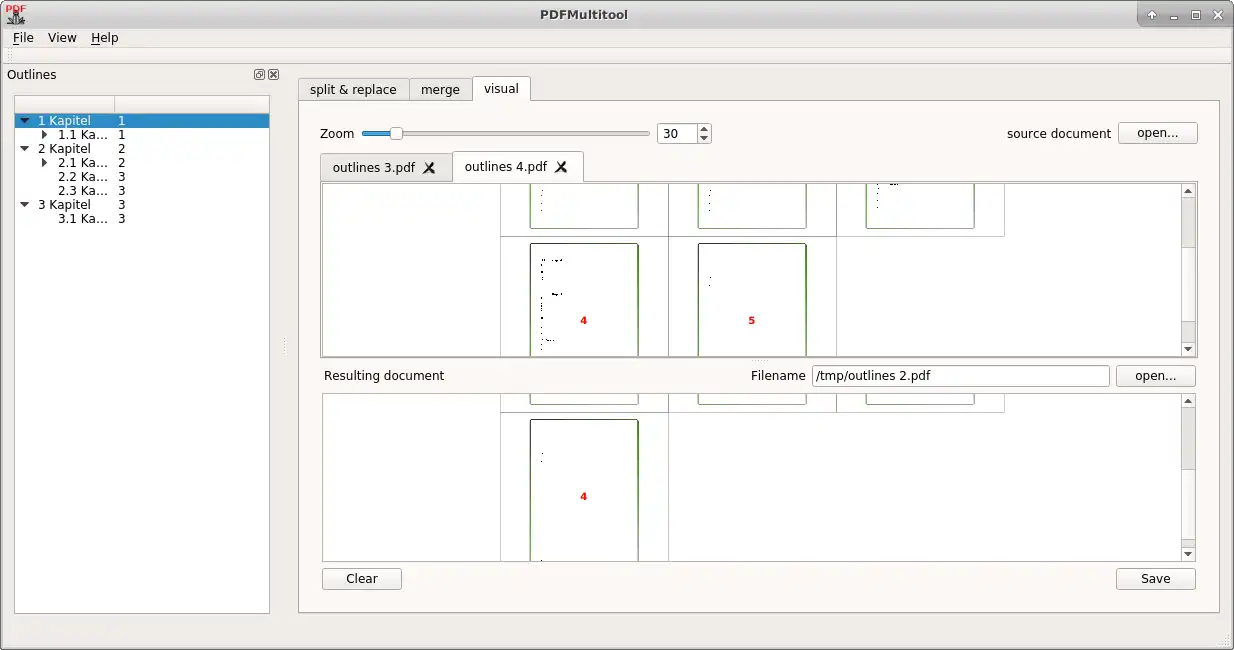
Task: Increase zoom with the spinbox up arrow
Action: 704,129
